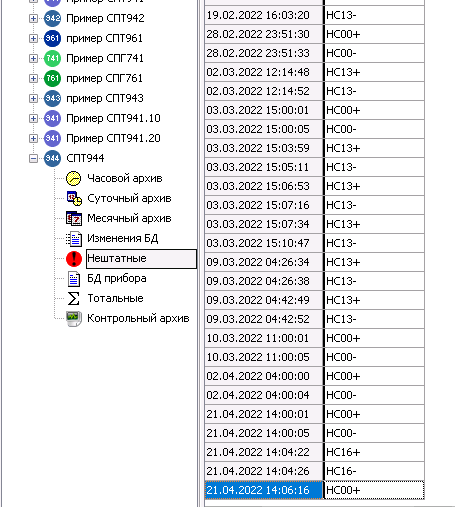This screenshot has height=507, width=455.
Task: Expand the Пример СПГ741 node
Action: [33, 58]
